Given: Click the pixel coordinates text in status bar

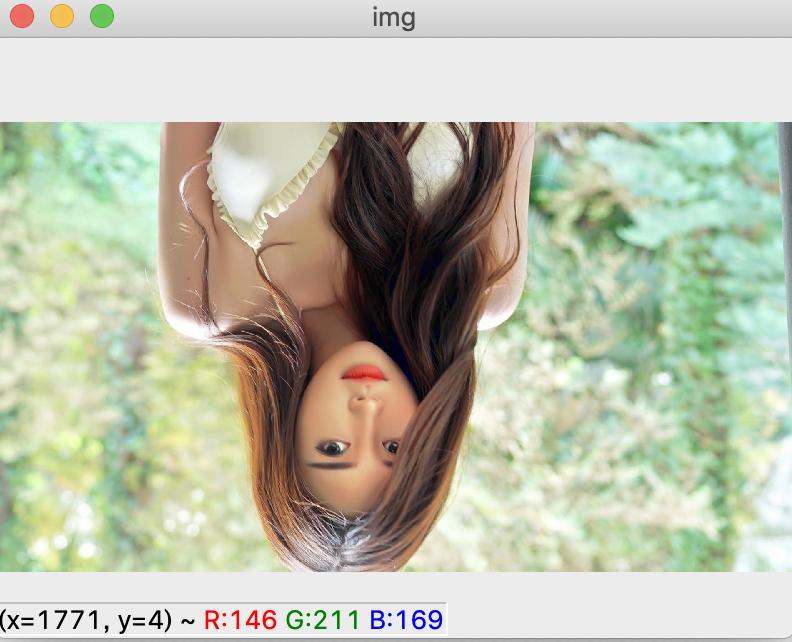Looking at the screenshot, I should click(x=86, y=620).
